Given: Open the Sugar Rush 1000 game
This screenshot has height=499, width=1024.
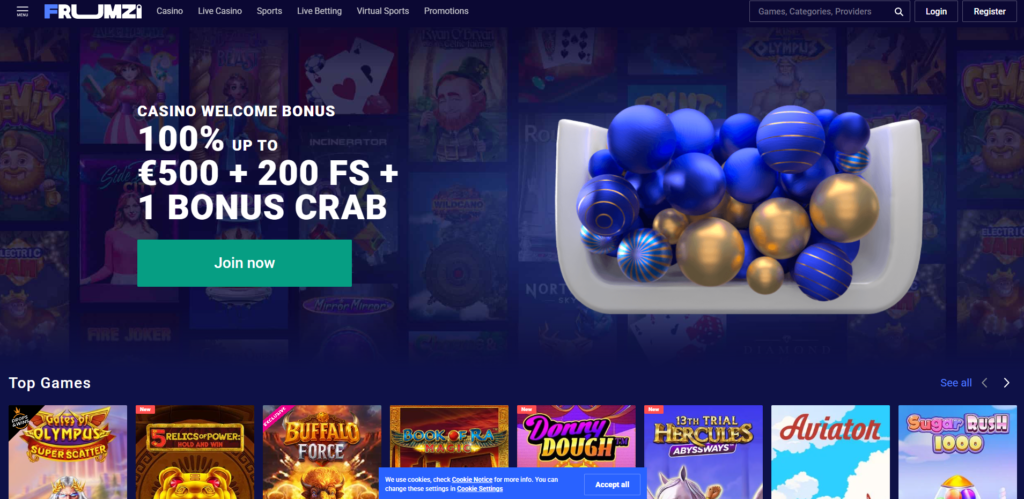Looking at the screenshot, I should coord(957,452).
